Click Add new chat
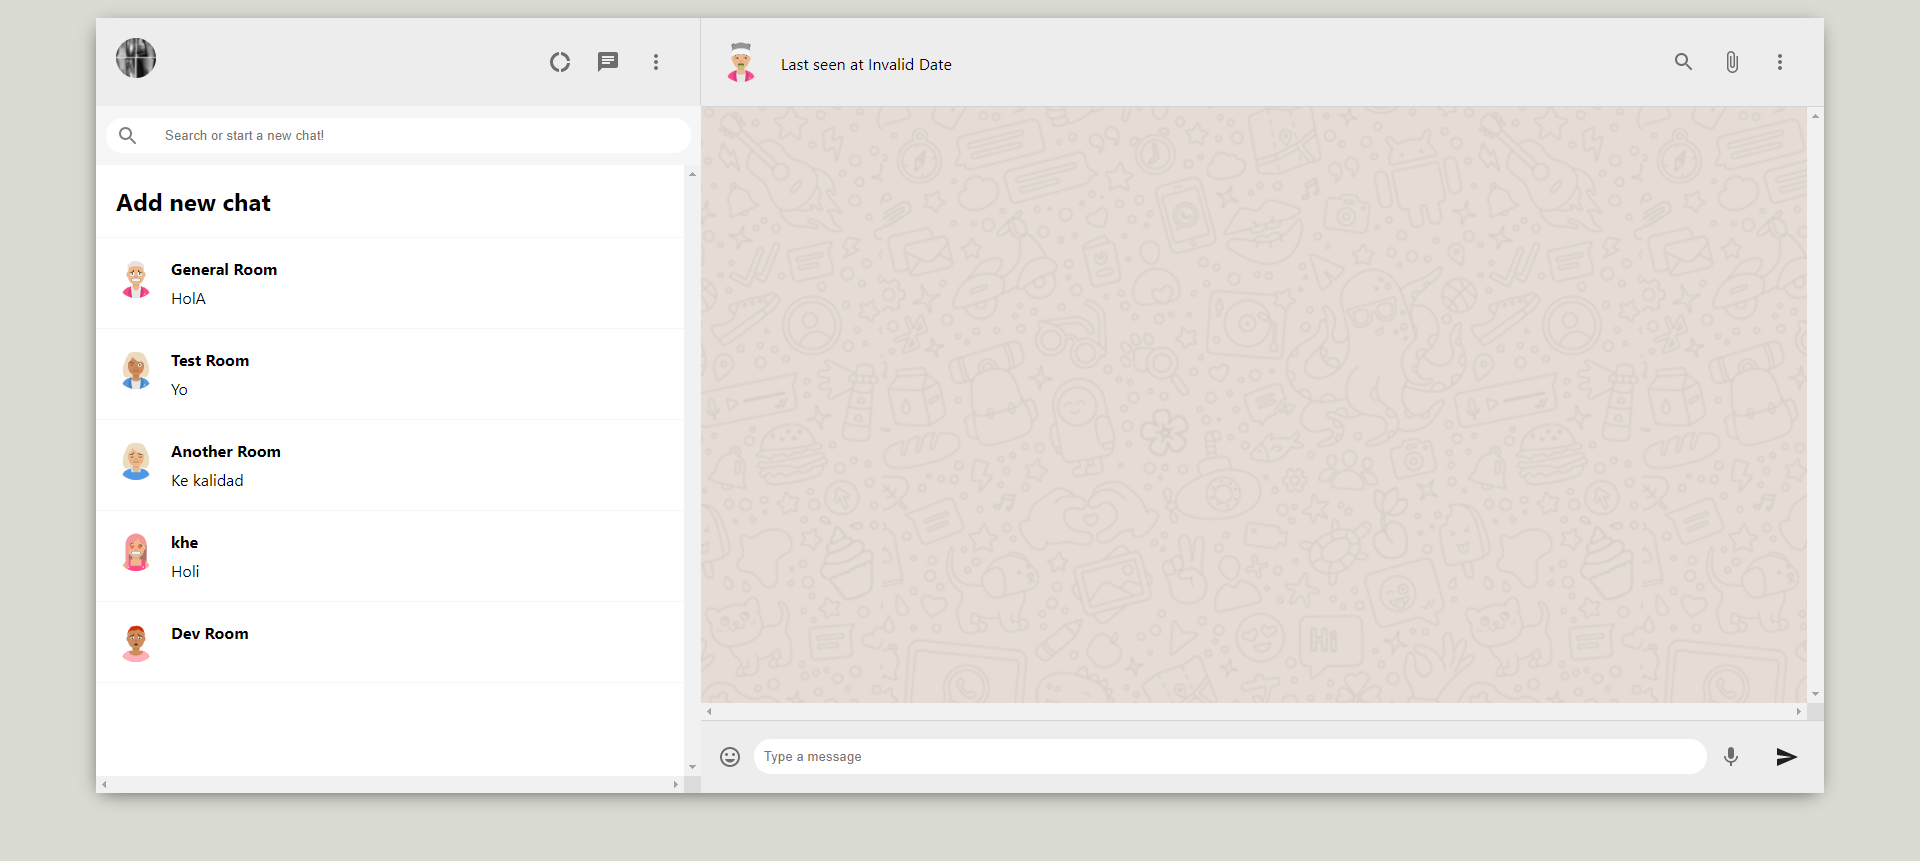Screen dimensions: 1920x861 (x=194, y=203)
